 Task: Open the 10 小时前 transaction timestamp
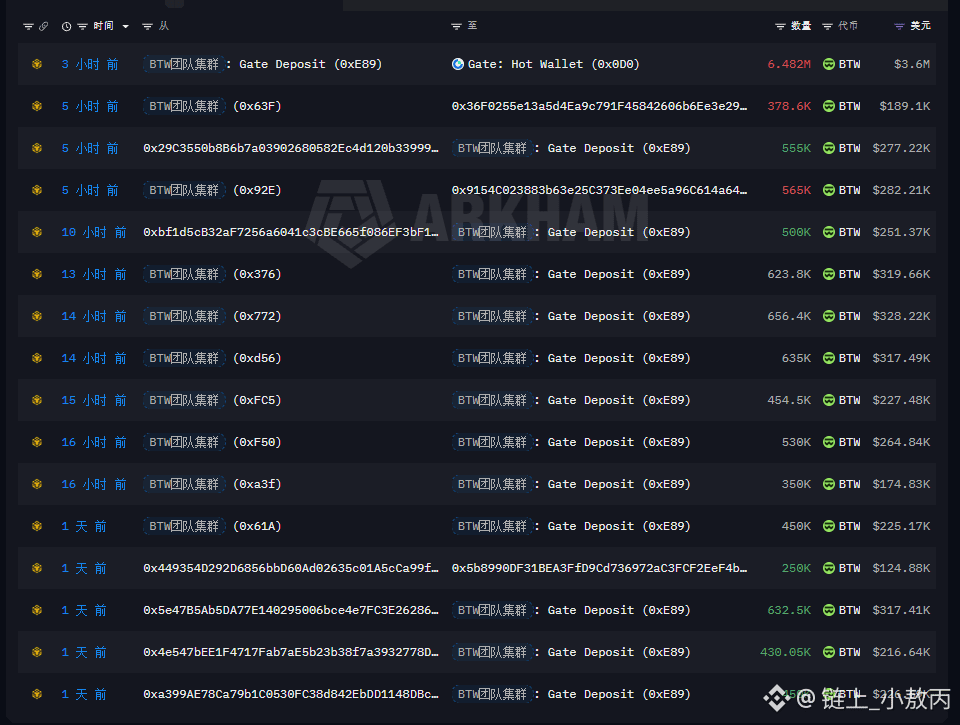coord(94,232)
